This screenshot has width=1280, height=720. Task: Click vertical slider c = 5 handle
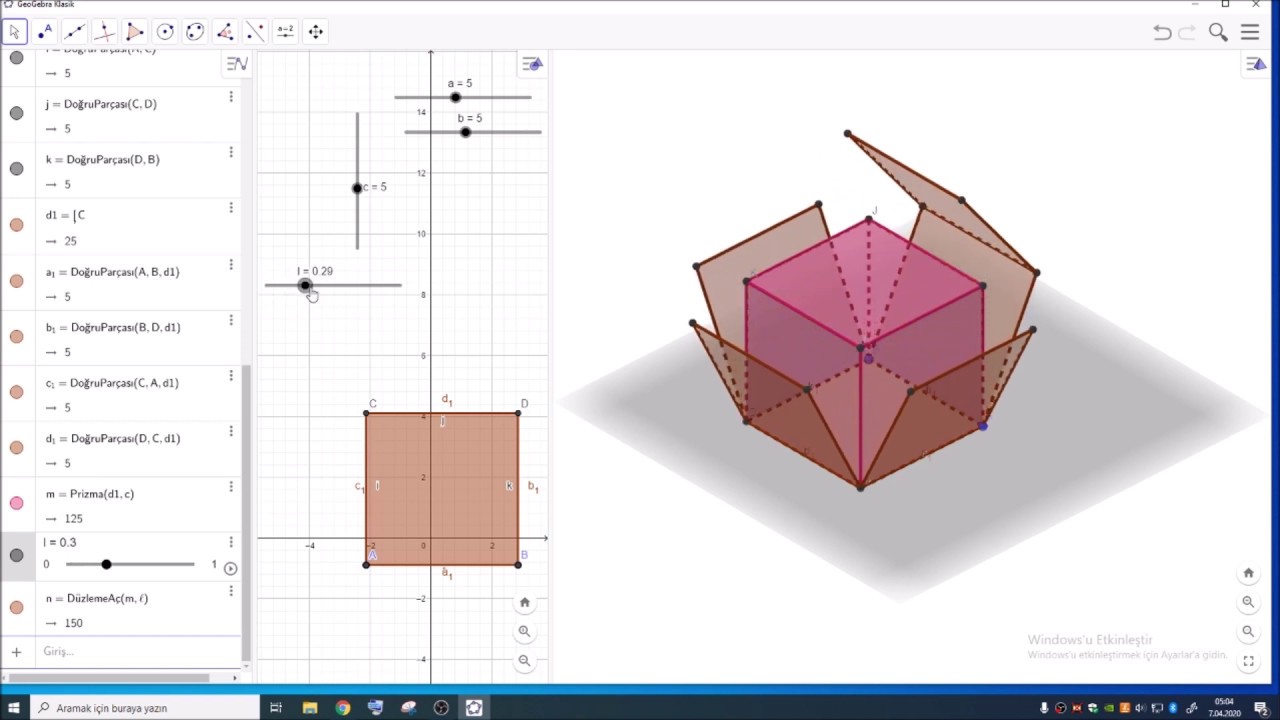click(x=357, y=188)
